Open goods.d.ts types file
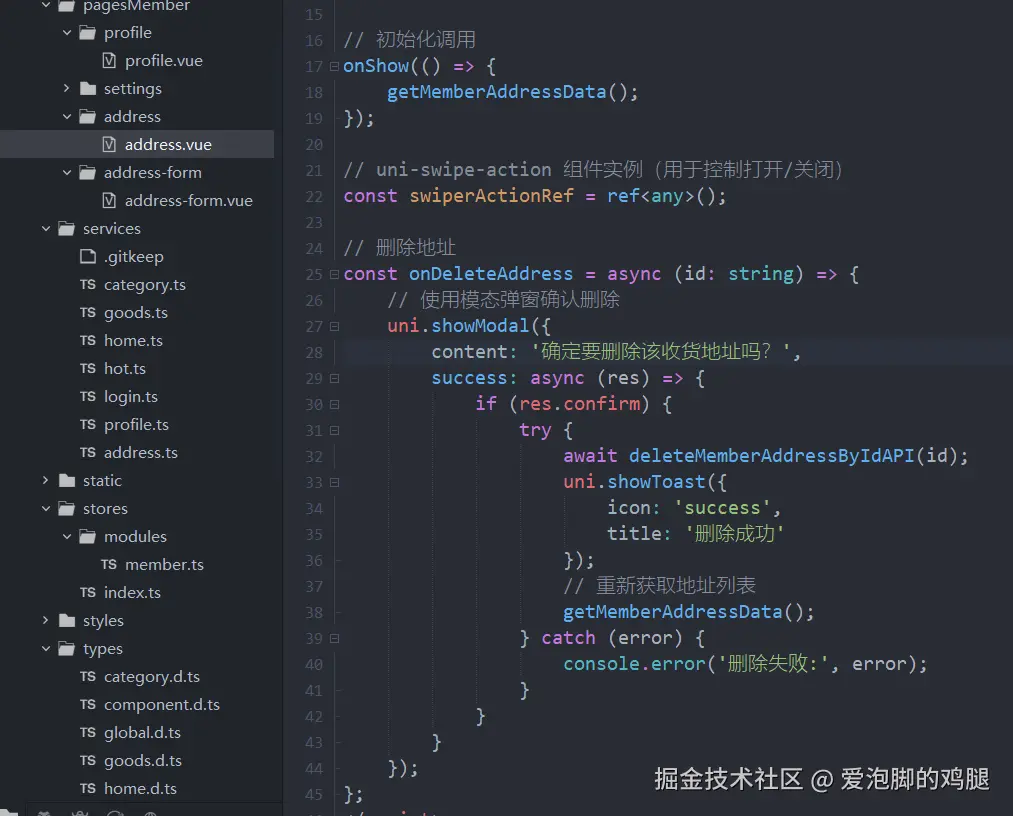The image size is (1013, 816). tap(143, 760)
